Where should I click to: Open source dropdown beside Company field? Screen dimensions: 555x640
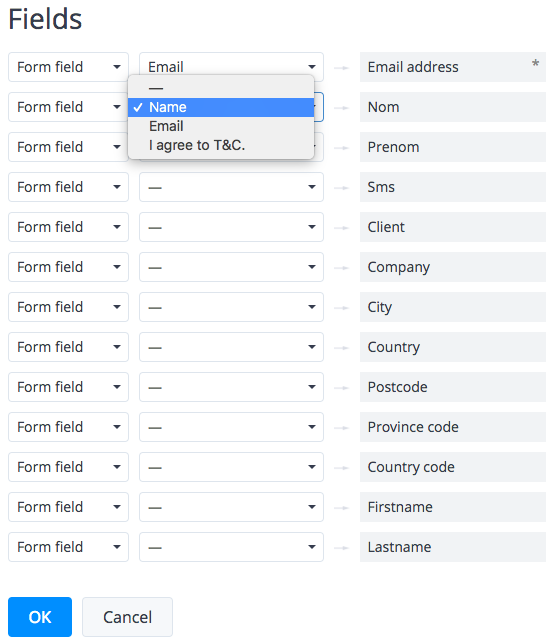point(231,267)
